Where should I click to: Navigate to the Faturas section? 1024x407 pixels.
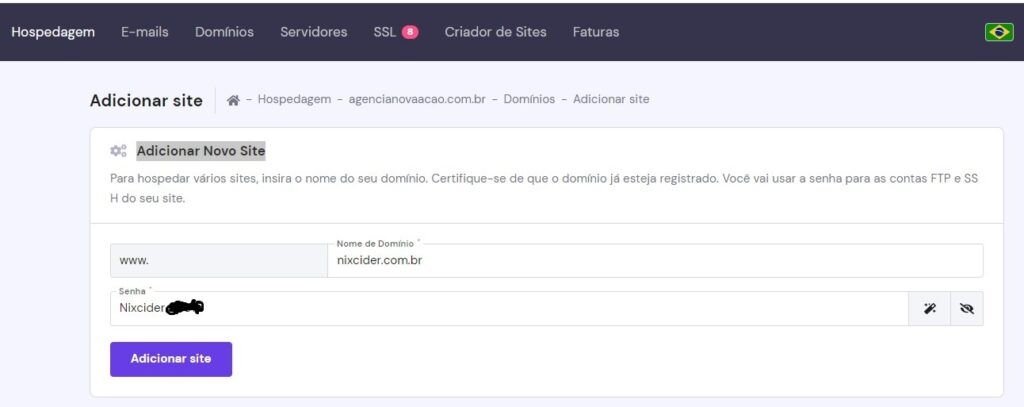pyautogui.click(x=595, y=32)
